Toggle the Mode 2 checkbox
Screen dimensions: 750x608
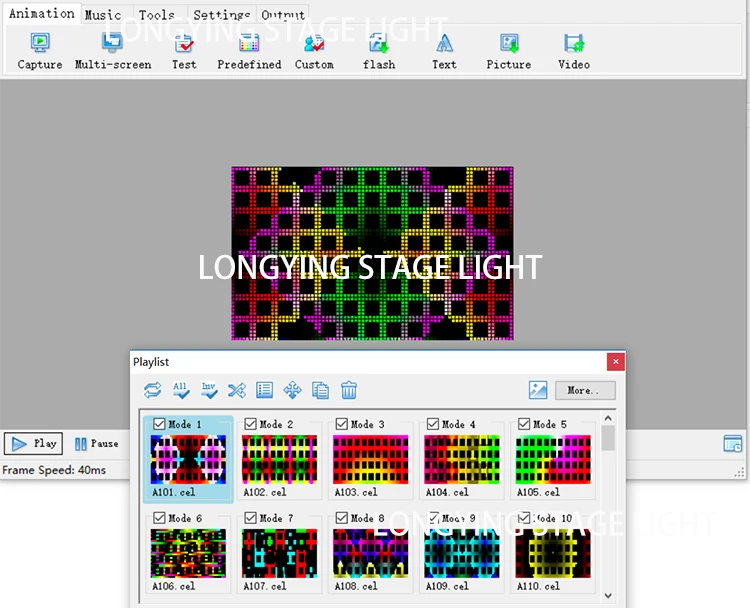point(250,424)
